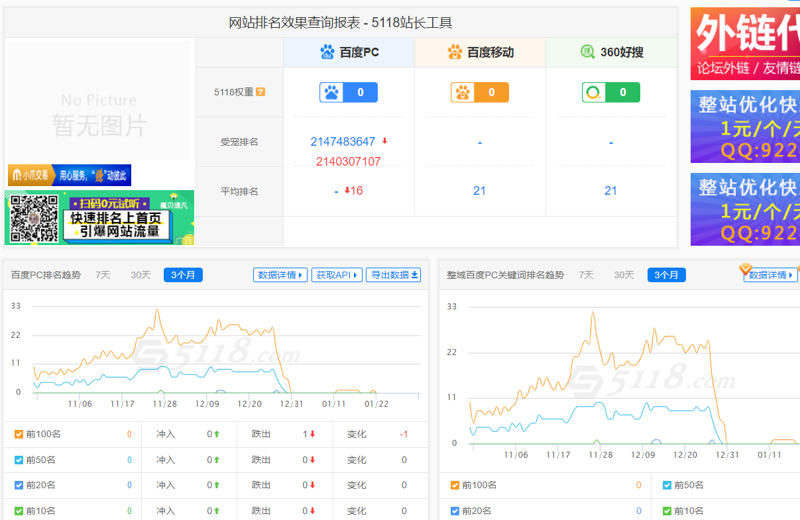The image size is (800, 520).
Task: Click the red 外链 ad banner
Action: click(745, 43)
